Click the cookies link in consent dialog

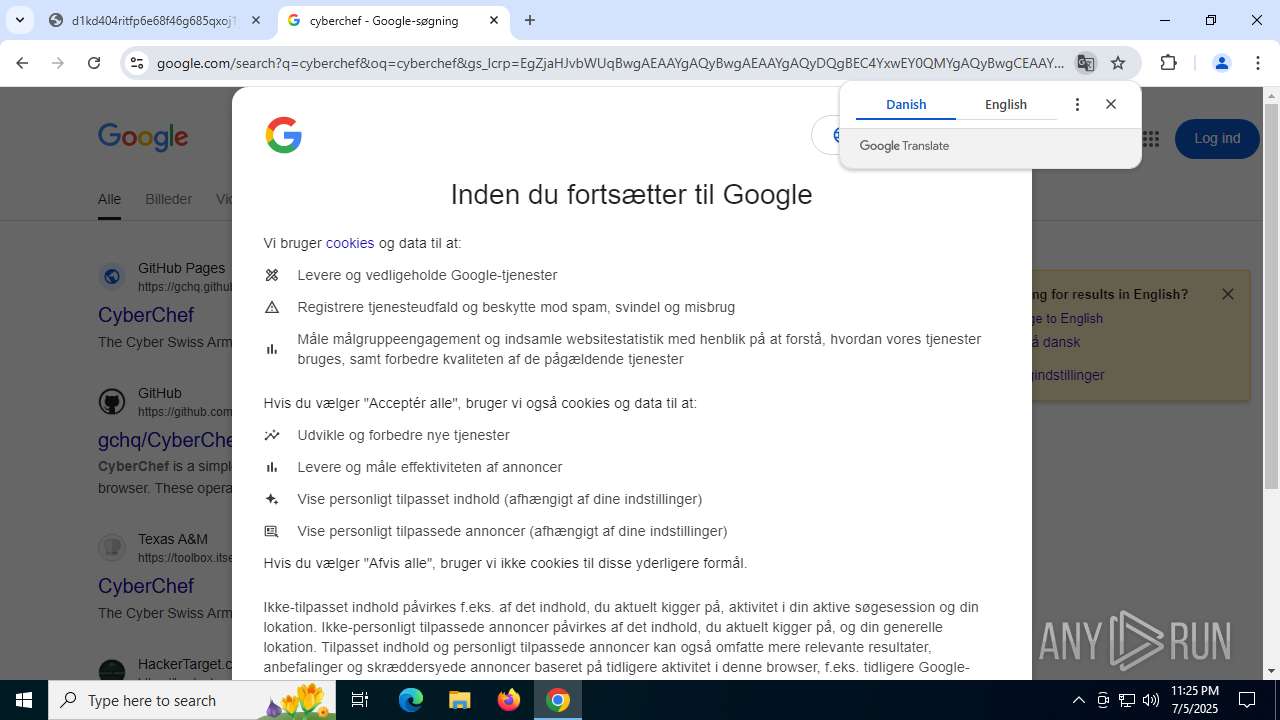[x=350, y=243]
